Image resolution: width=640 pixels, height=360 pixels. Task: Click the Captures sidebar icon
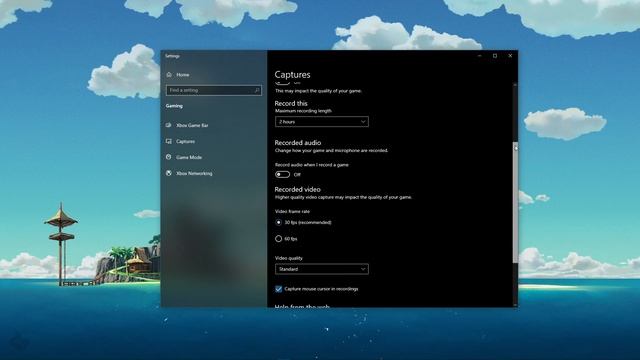(x=169, y=141)
